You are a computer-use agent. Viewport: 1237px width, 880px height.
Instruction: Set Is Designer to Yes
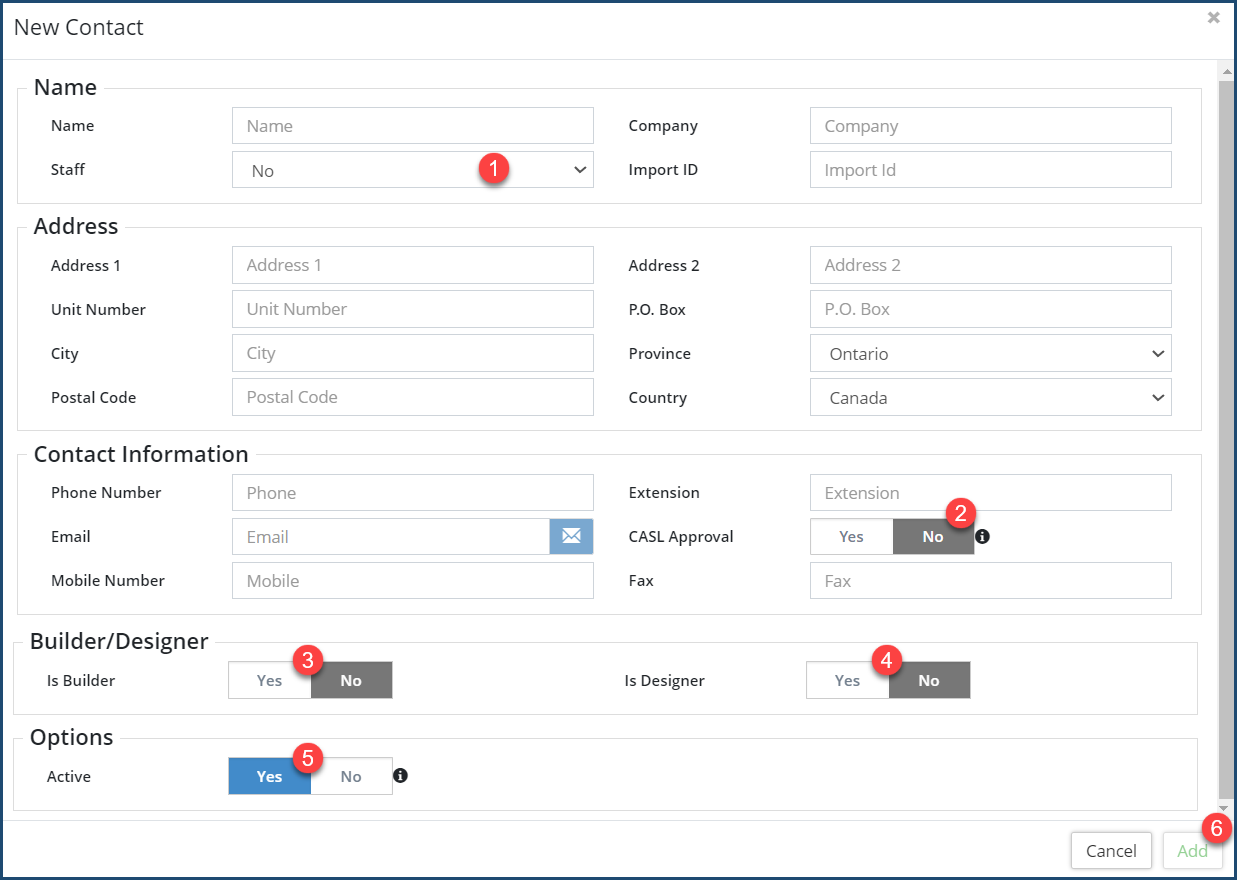click(x=847, y=680)
